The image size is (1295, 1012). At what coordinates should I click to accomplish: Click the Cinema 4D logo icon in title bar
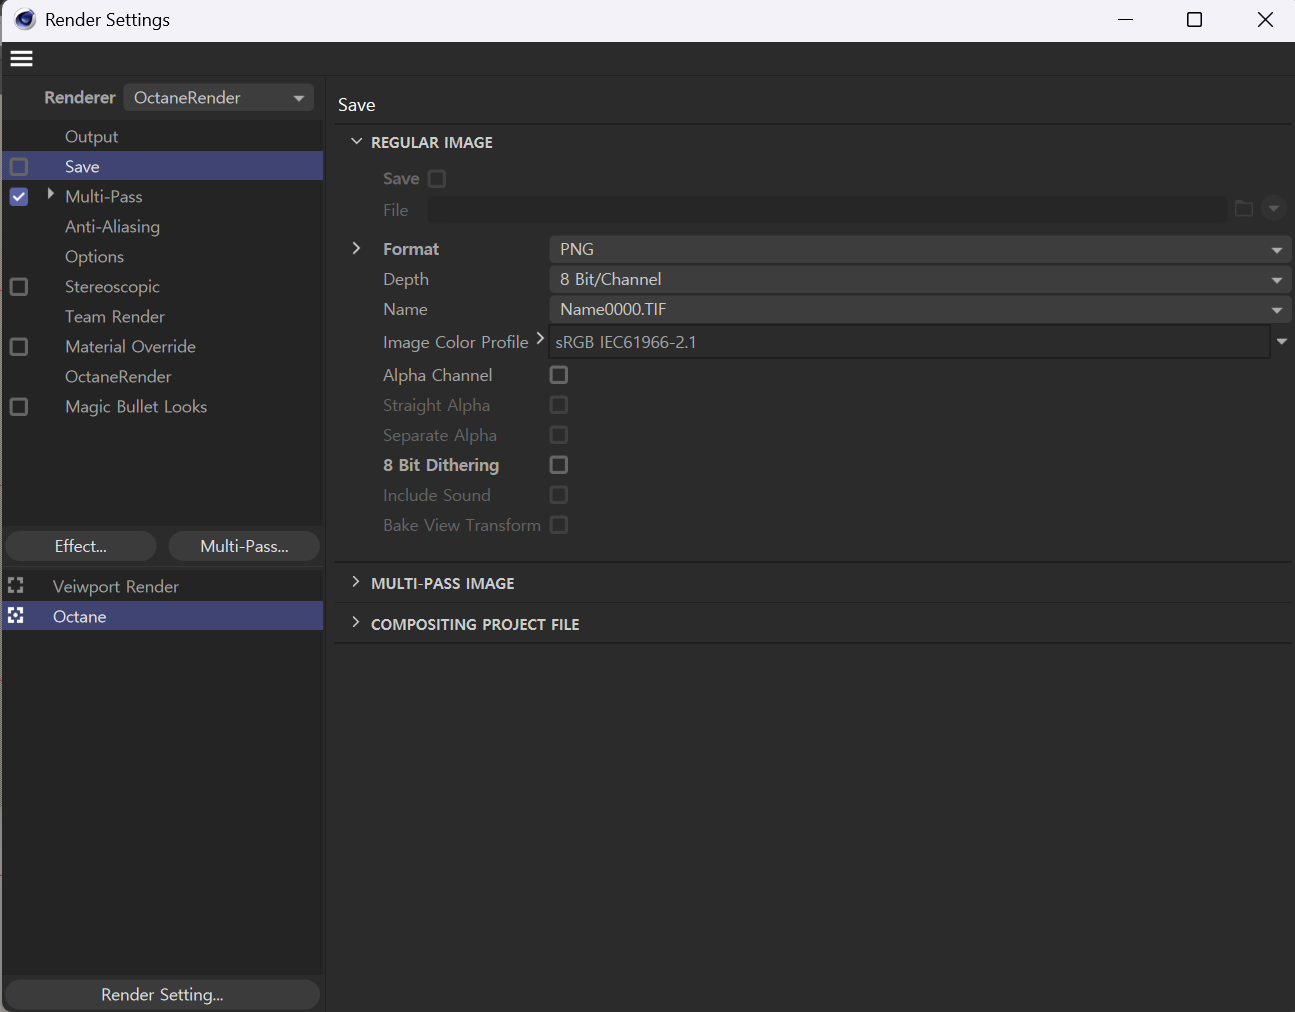tap(25, 20)
